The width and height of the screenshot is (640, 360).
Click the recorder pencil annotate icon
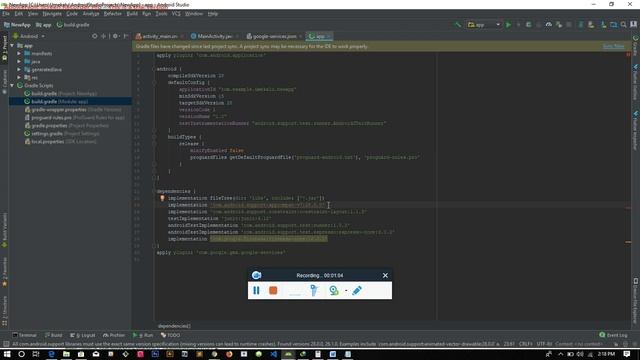pos(357,290)
